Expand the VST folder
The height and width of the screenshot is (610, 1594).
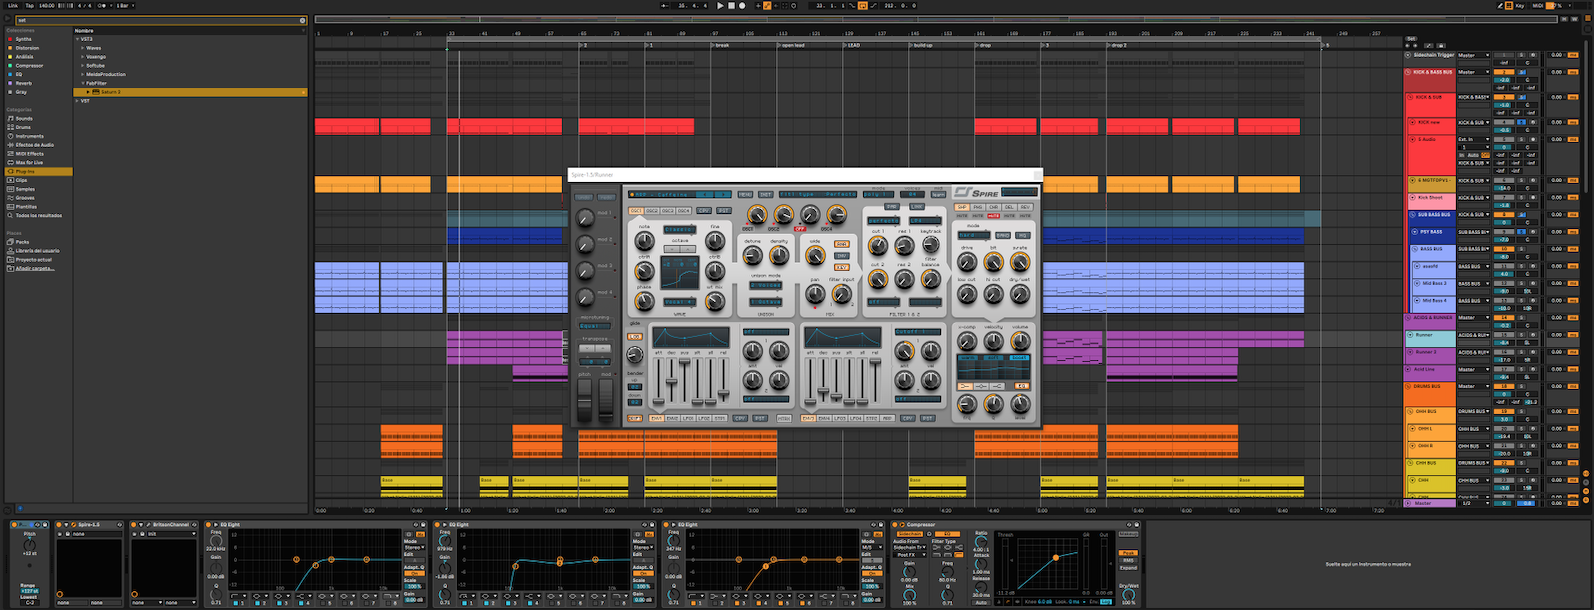click(x=77, y=101)
